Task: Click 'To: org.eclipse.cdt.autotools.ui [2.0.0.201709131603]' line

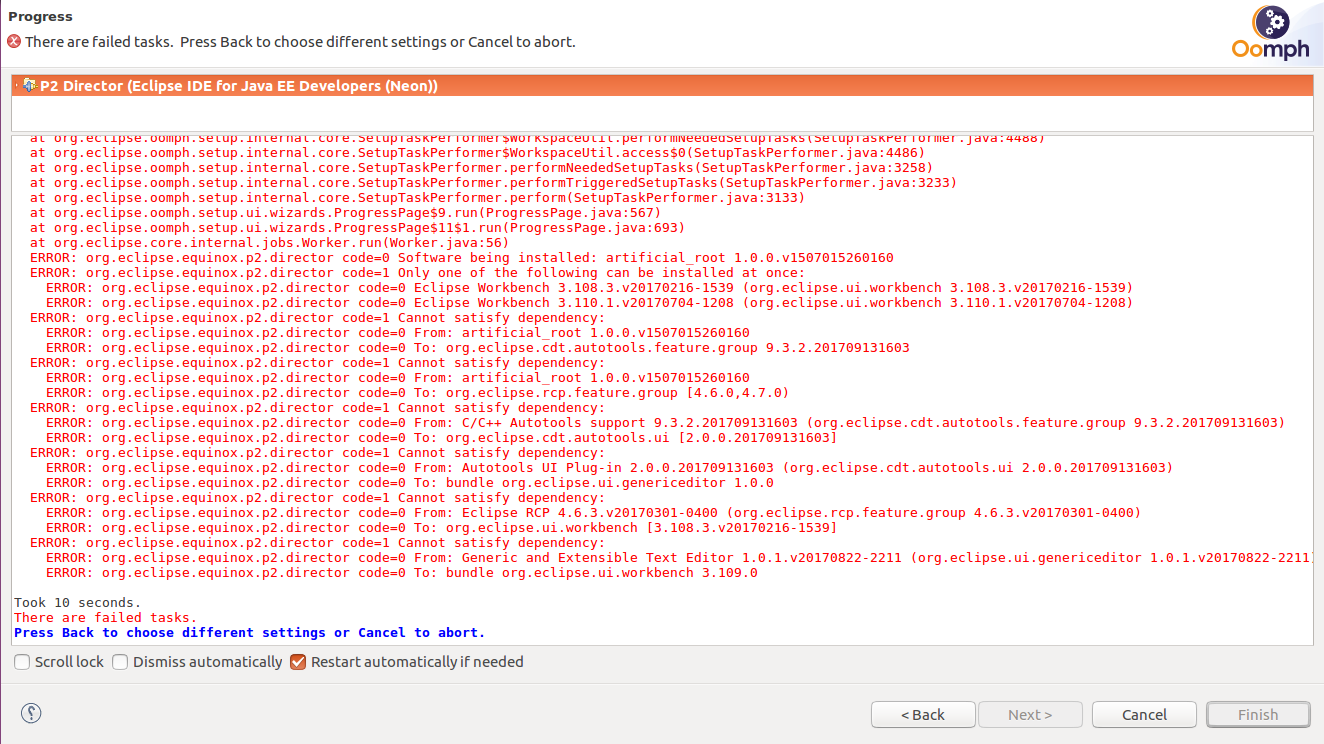Action: (442, 438)
